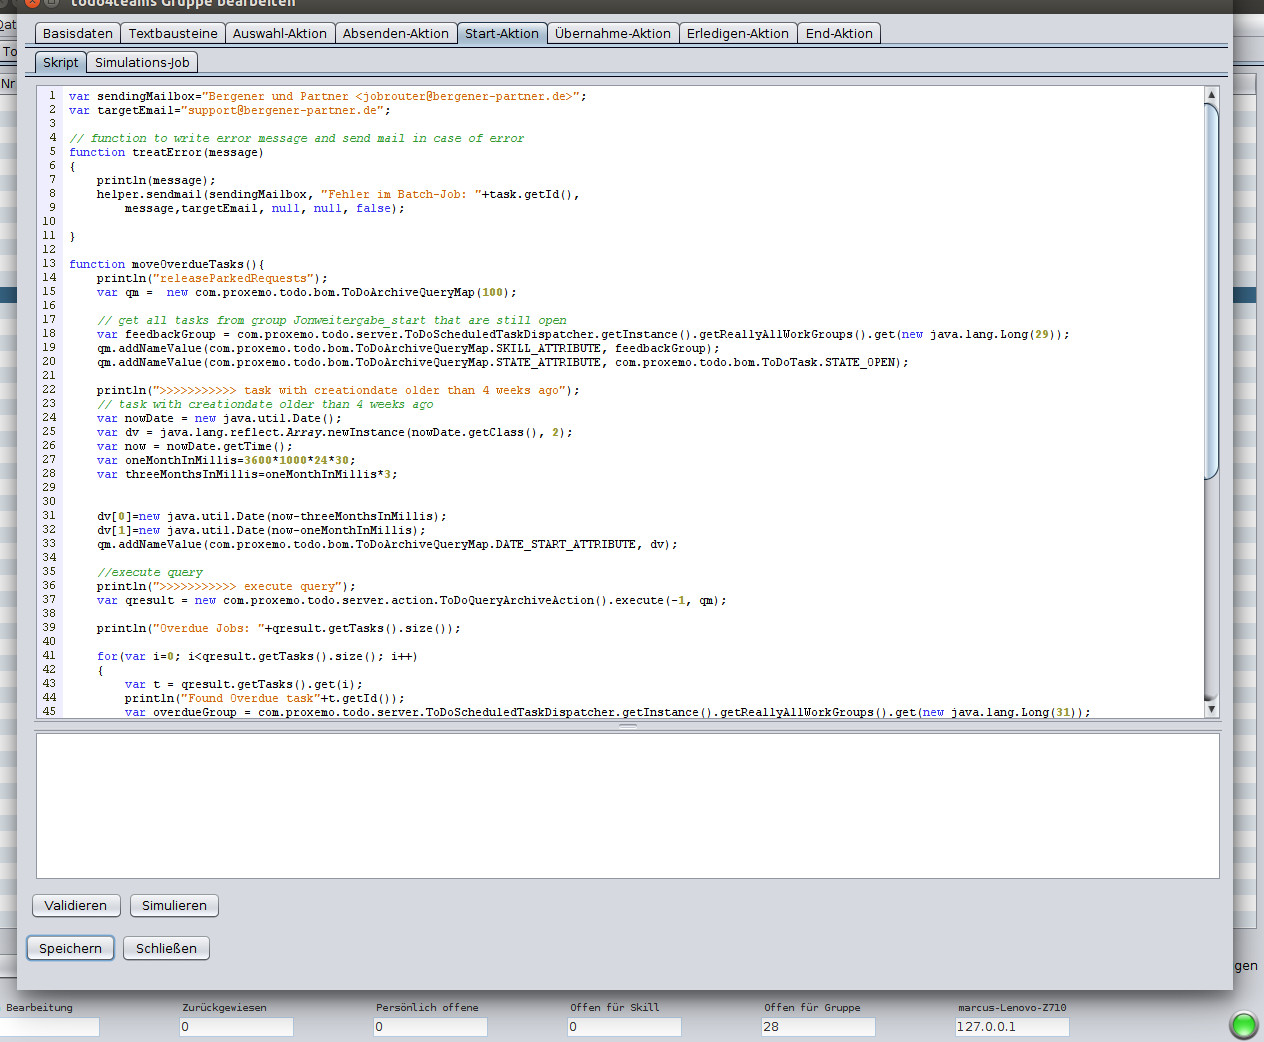Click the 'for(var i=0;' loop line
The image size is (1264, 1042).
pos(257,656)
